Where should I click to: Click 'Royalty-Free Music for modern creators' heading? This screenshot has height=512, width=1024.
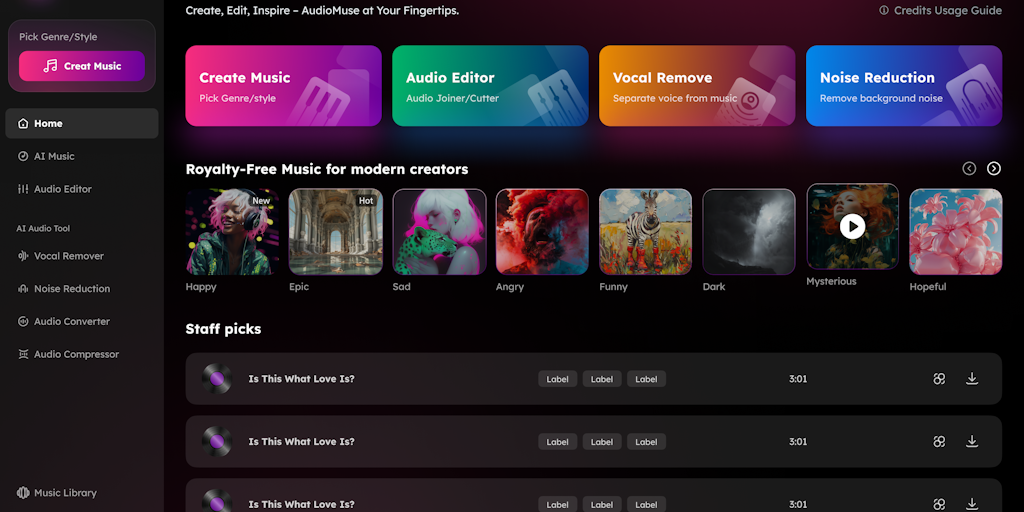pyautogui.click(x=327, y=169)
